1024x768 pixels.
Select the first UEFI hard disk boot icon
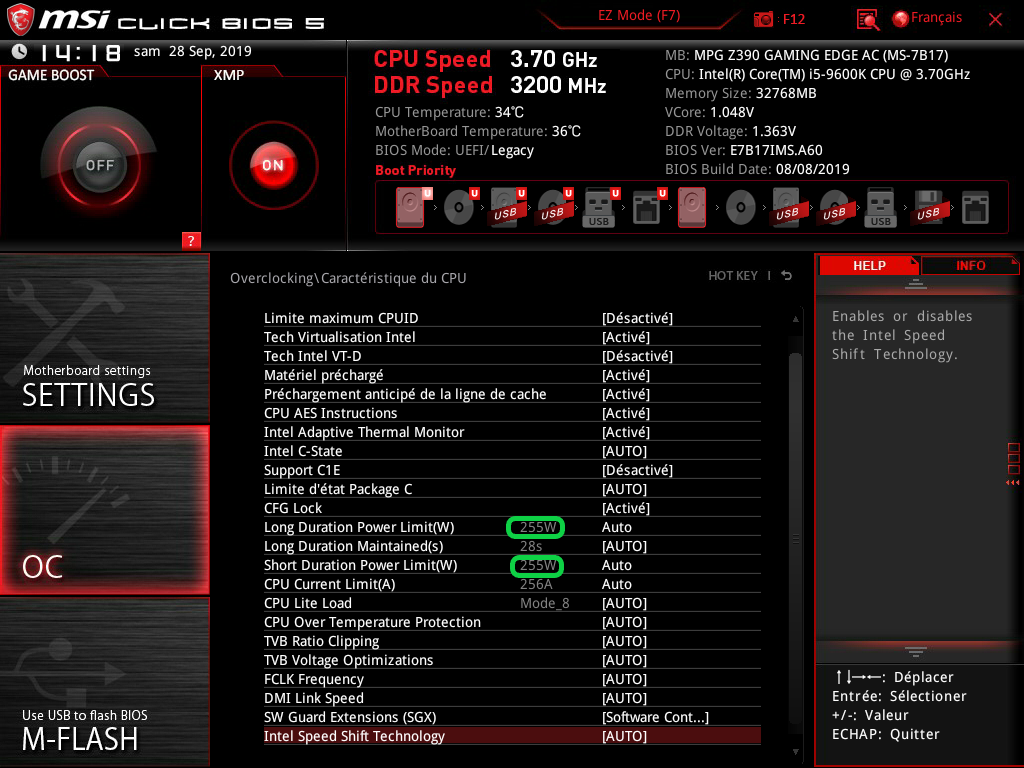point(411,207)
